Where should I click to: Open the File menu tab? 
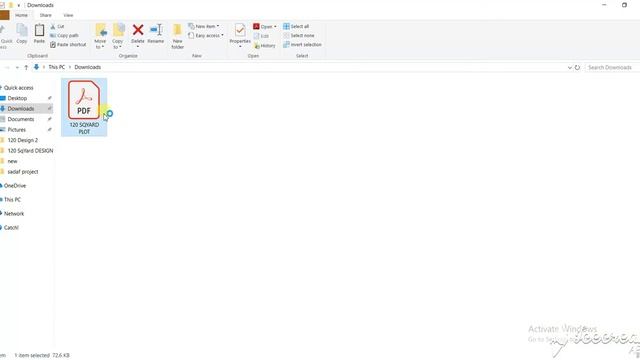(x=4, y=15)
